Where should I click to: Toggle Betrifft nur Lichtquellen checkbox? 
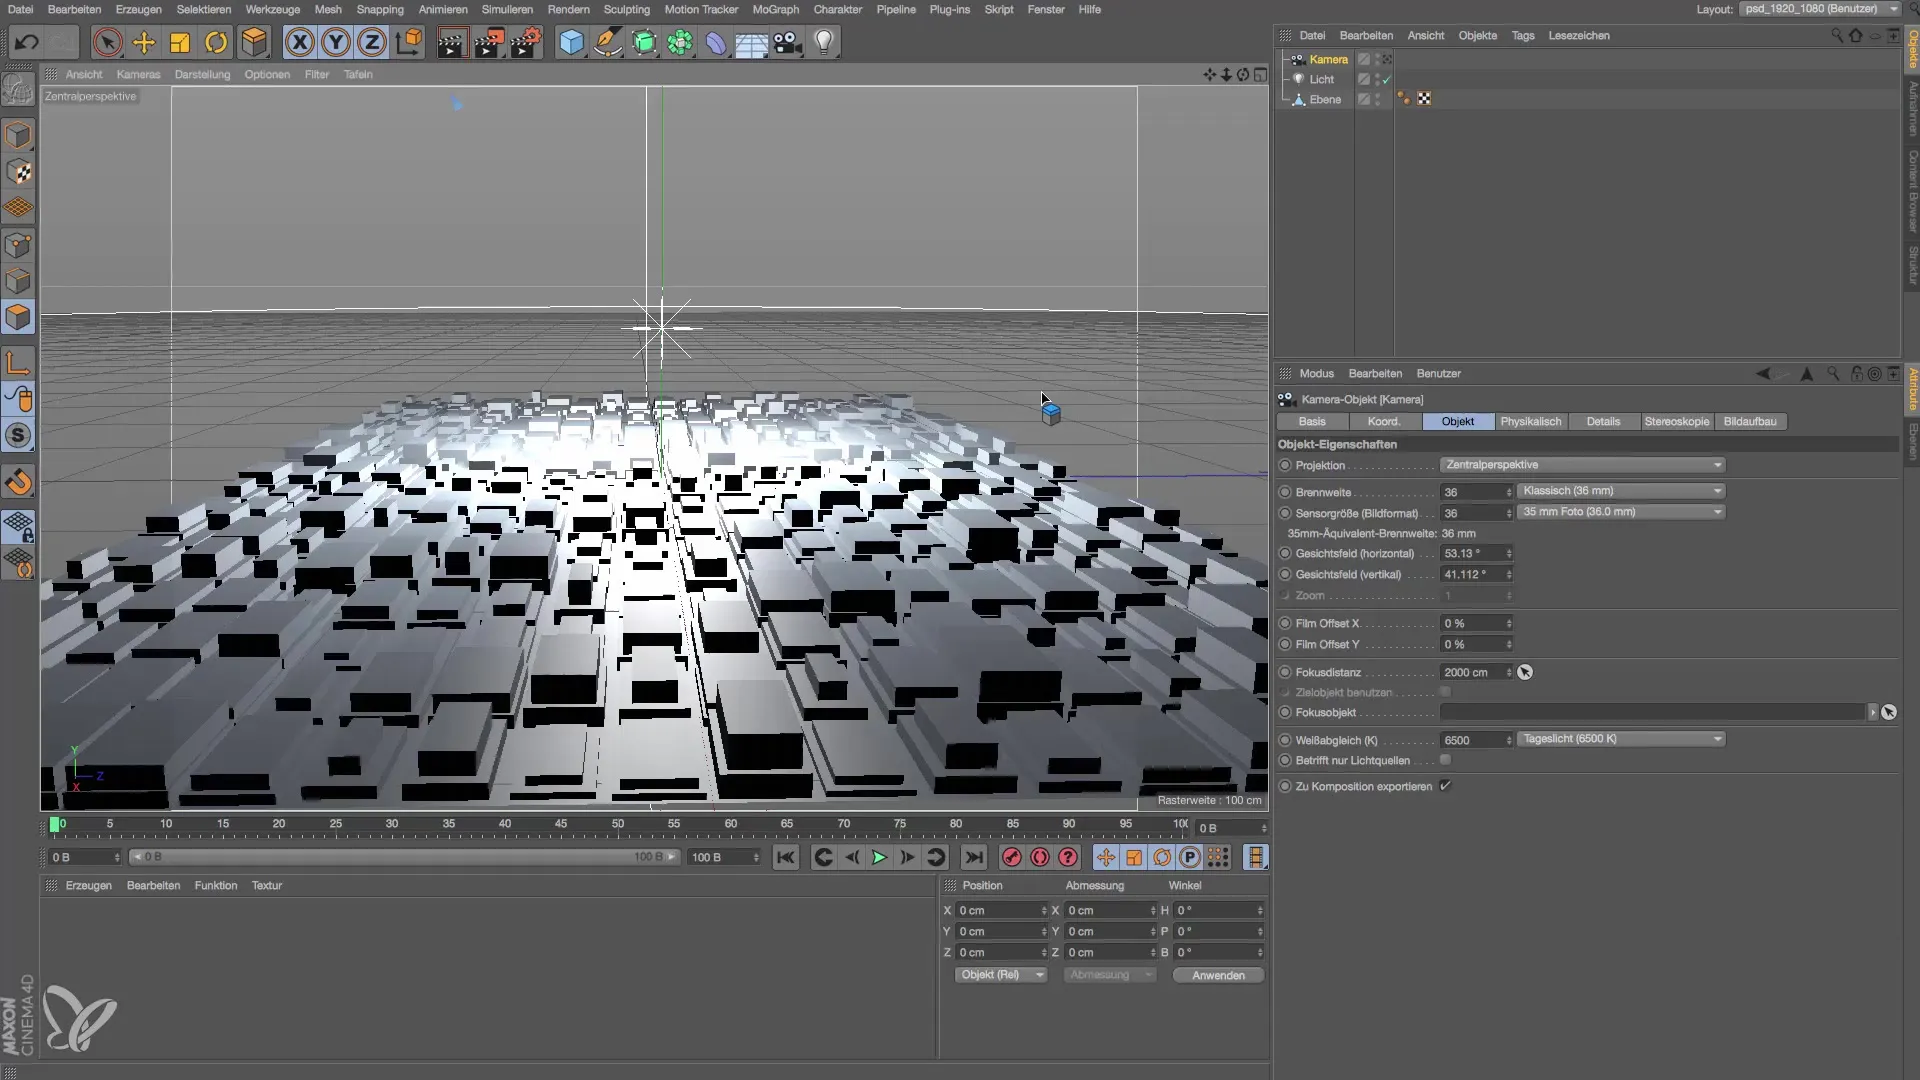click(1445, 760)
